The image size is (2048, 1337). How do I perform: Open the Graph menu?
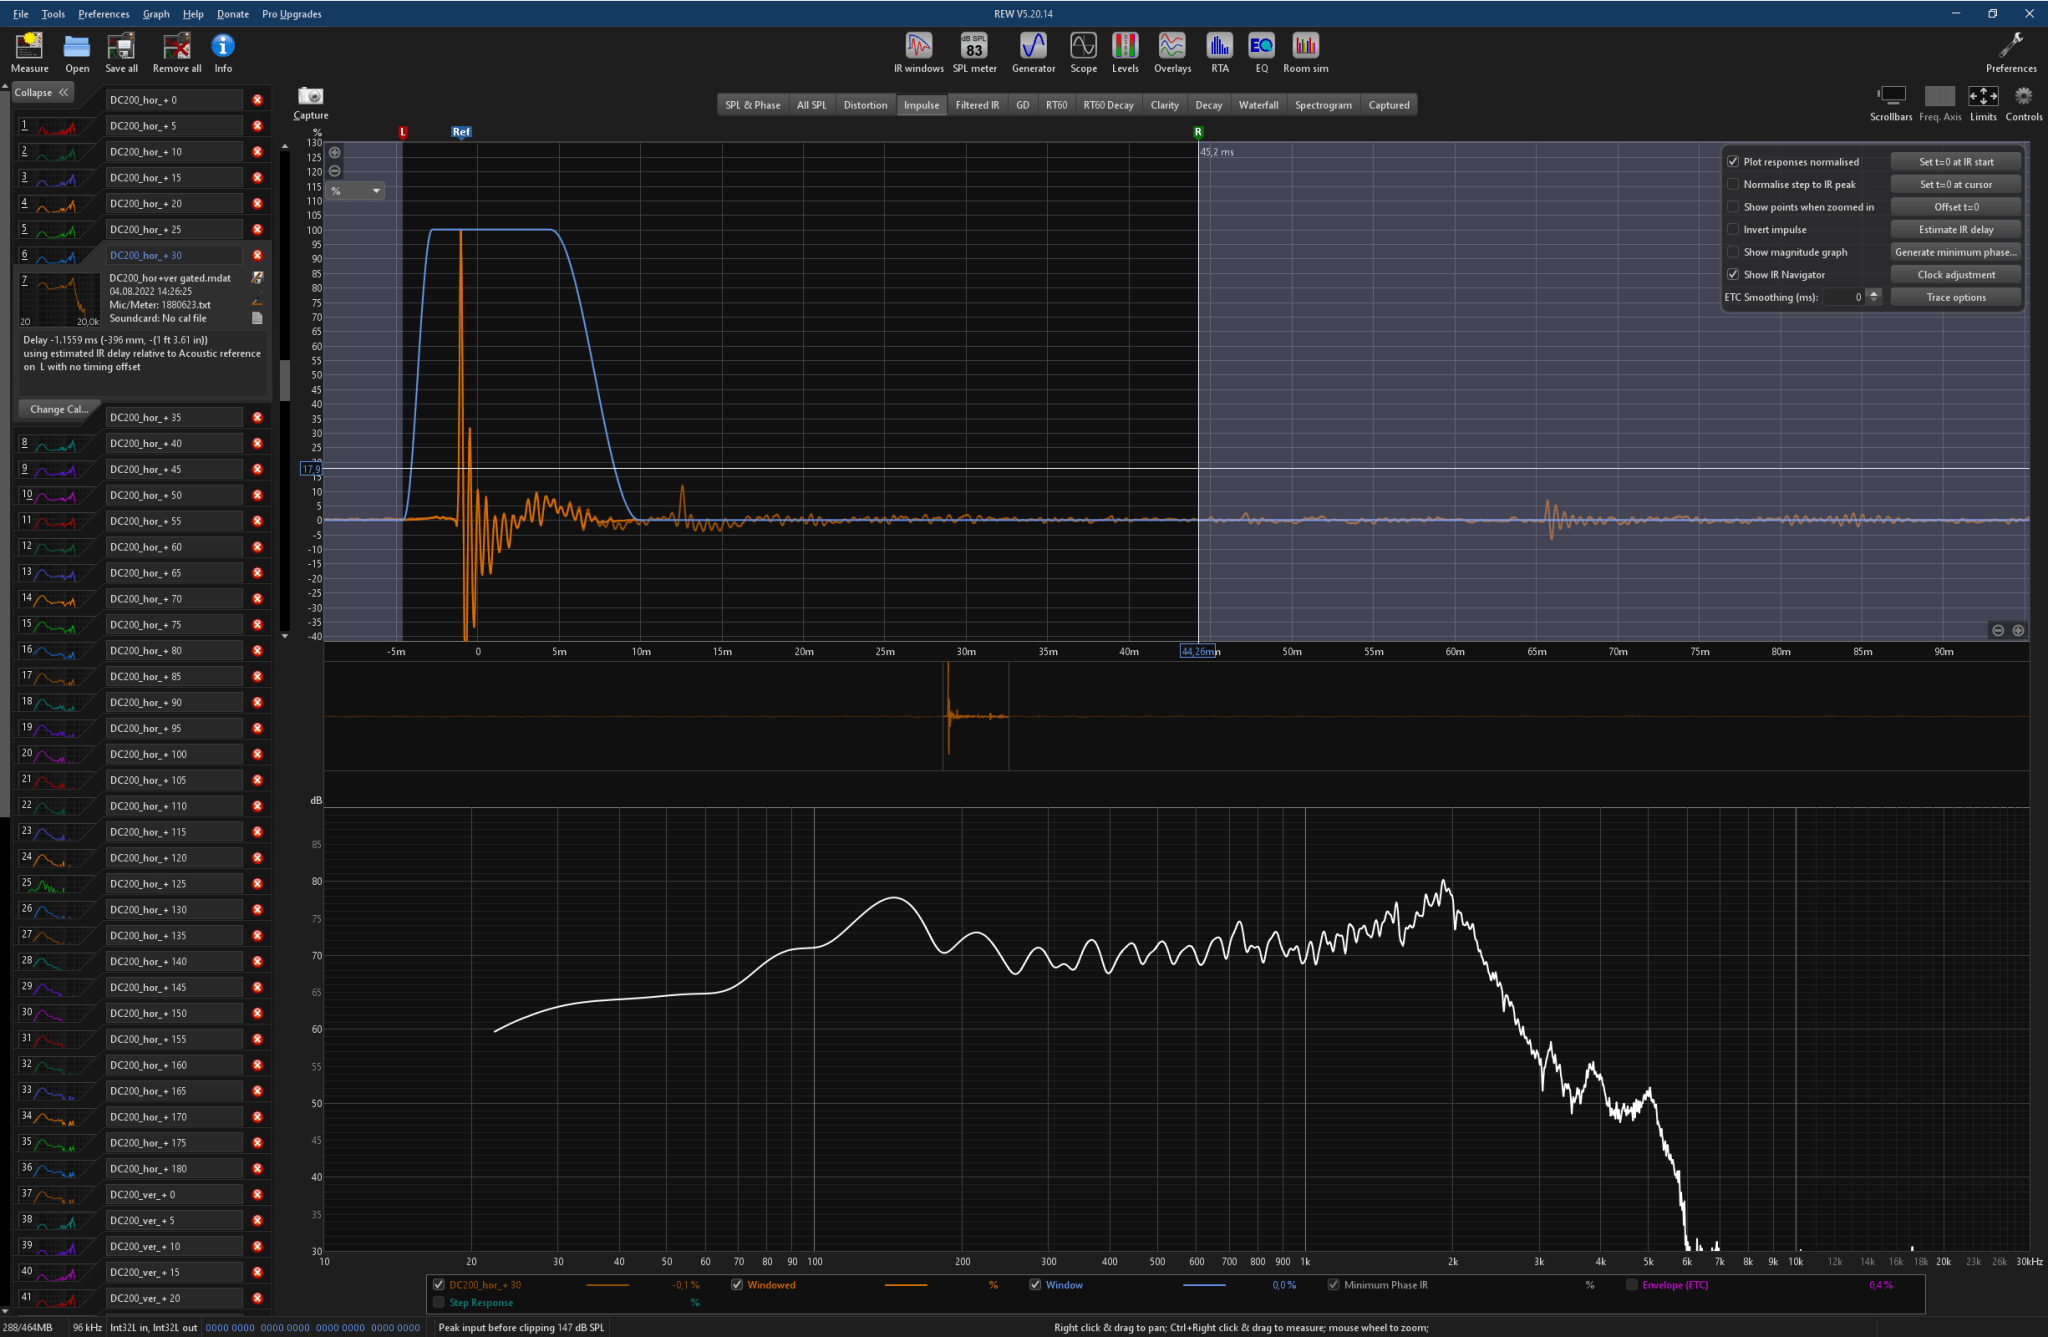[x=156, y=14]
